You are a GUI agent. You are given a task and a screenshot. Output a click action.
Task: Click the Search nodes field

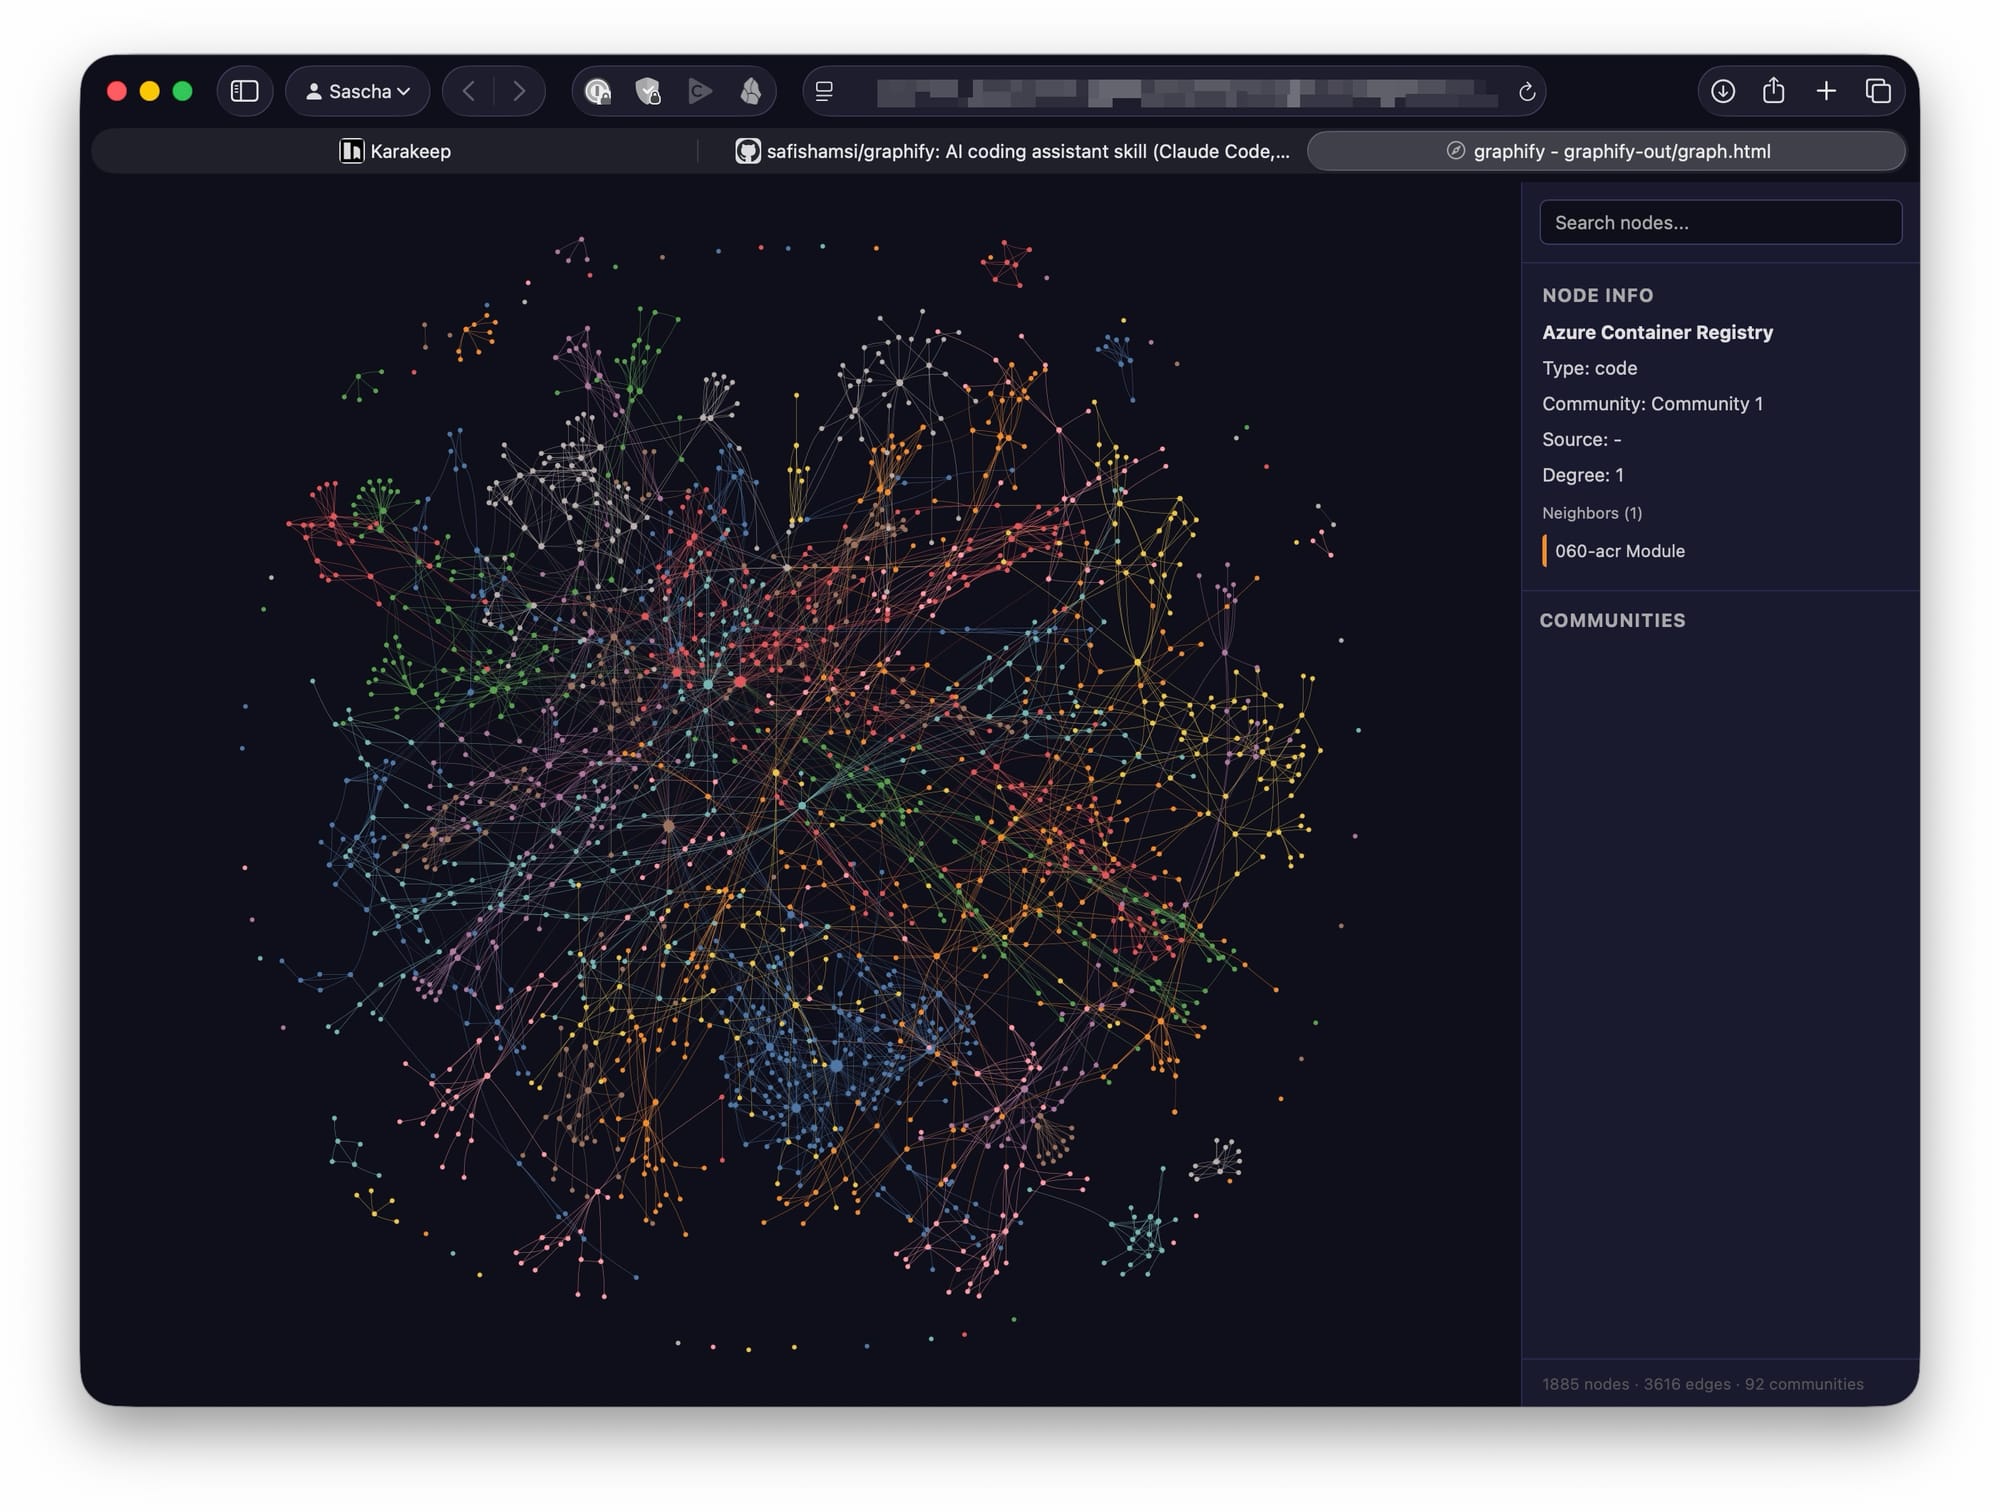click(x=1719, y=222)
